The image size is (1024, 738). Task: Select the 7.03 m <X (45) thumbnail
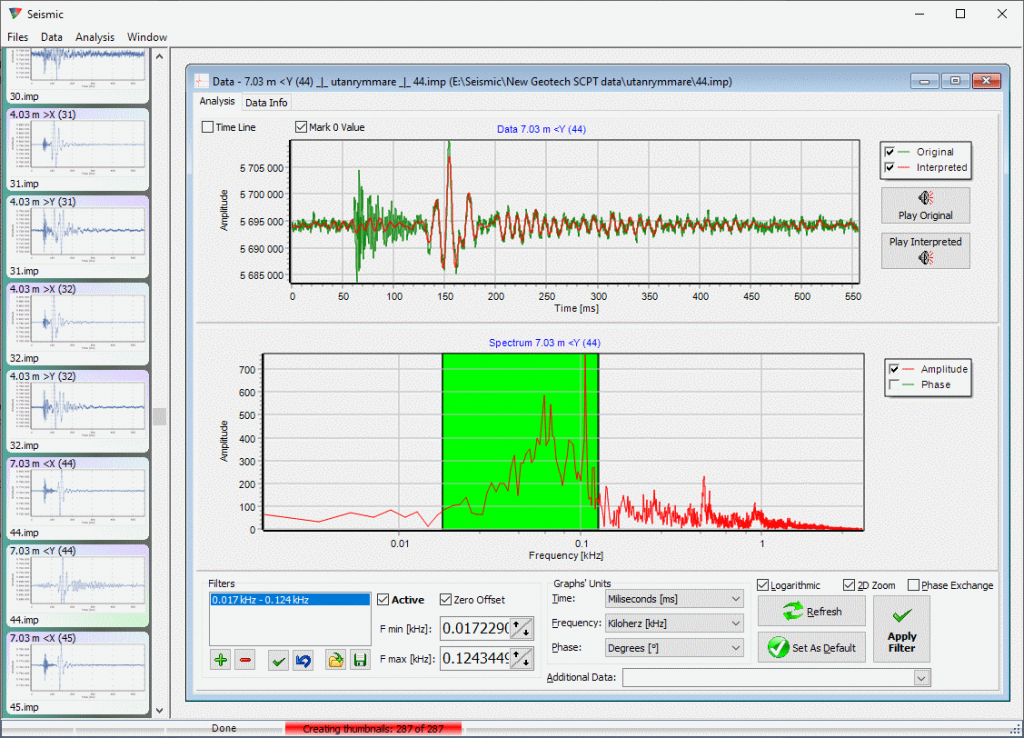click(77, 671)
